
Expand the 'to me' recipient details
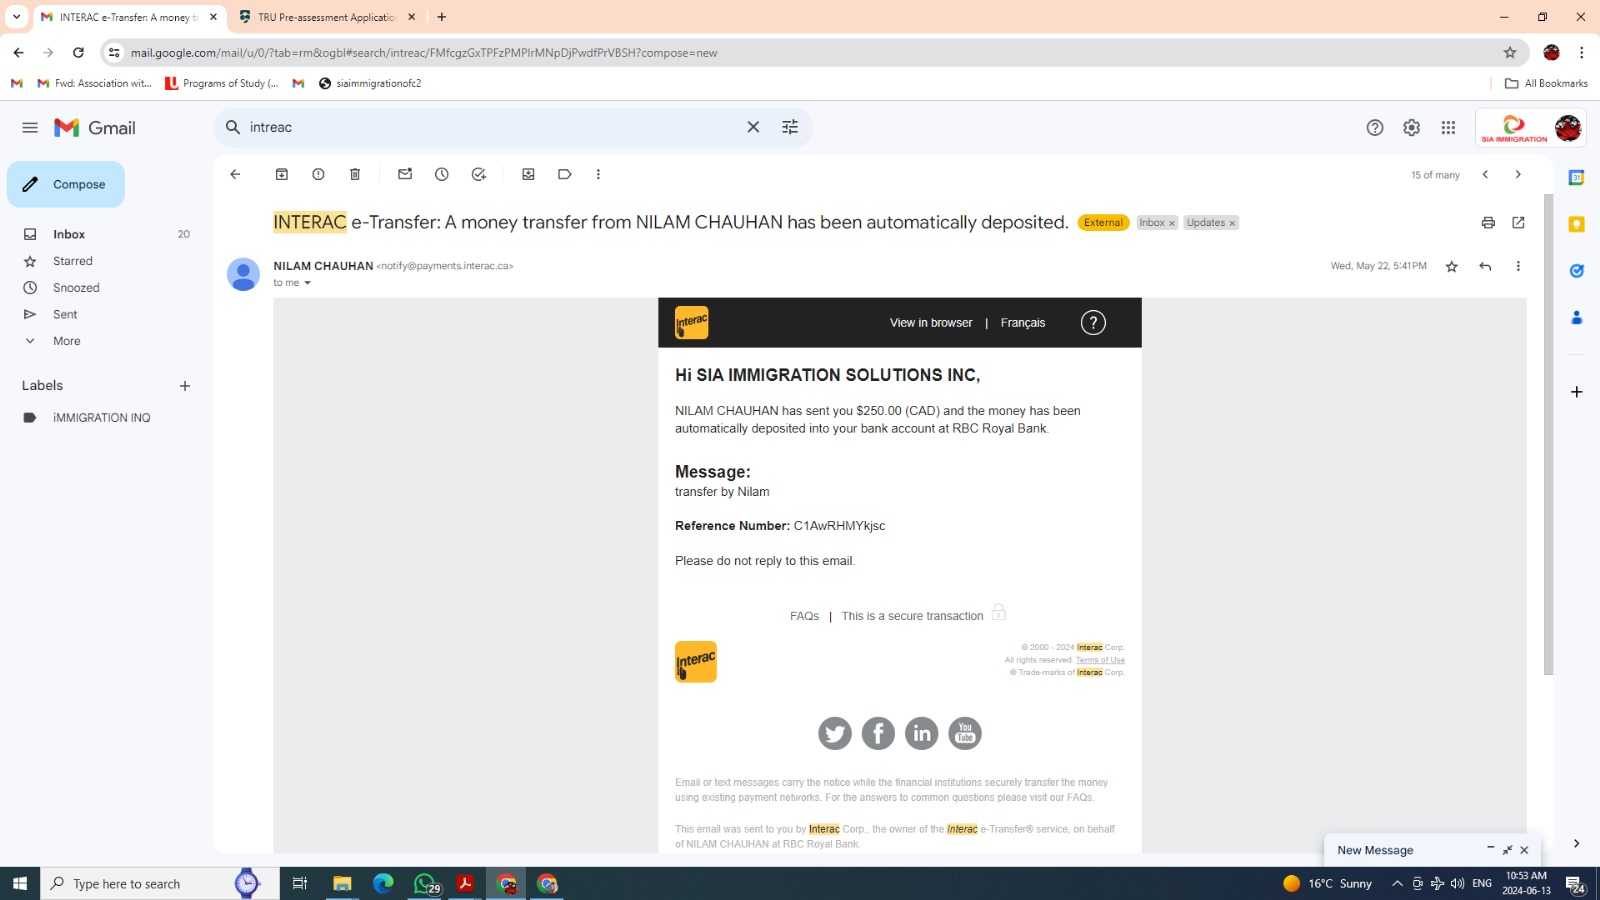[x=307, y=283]
